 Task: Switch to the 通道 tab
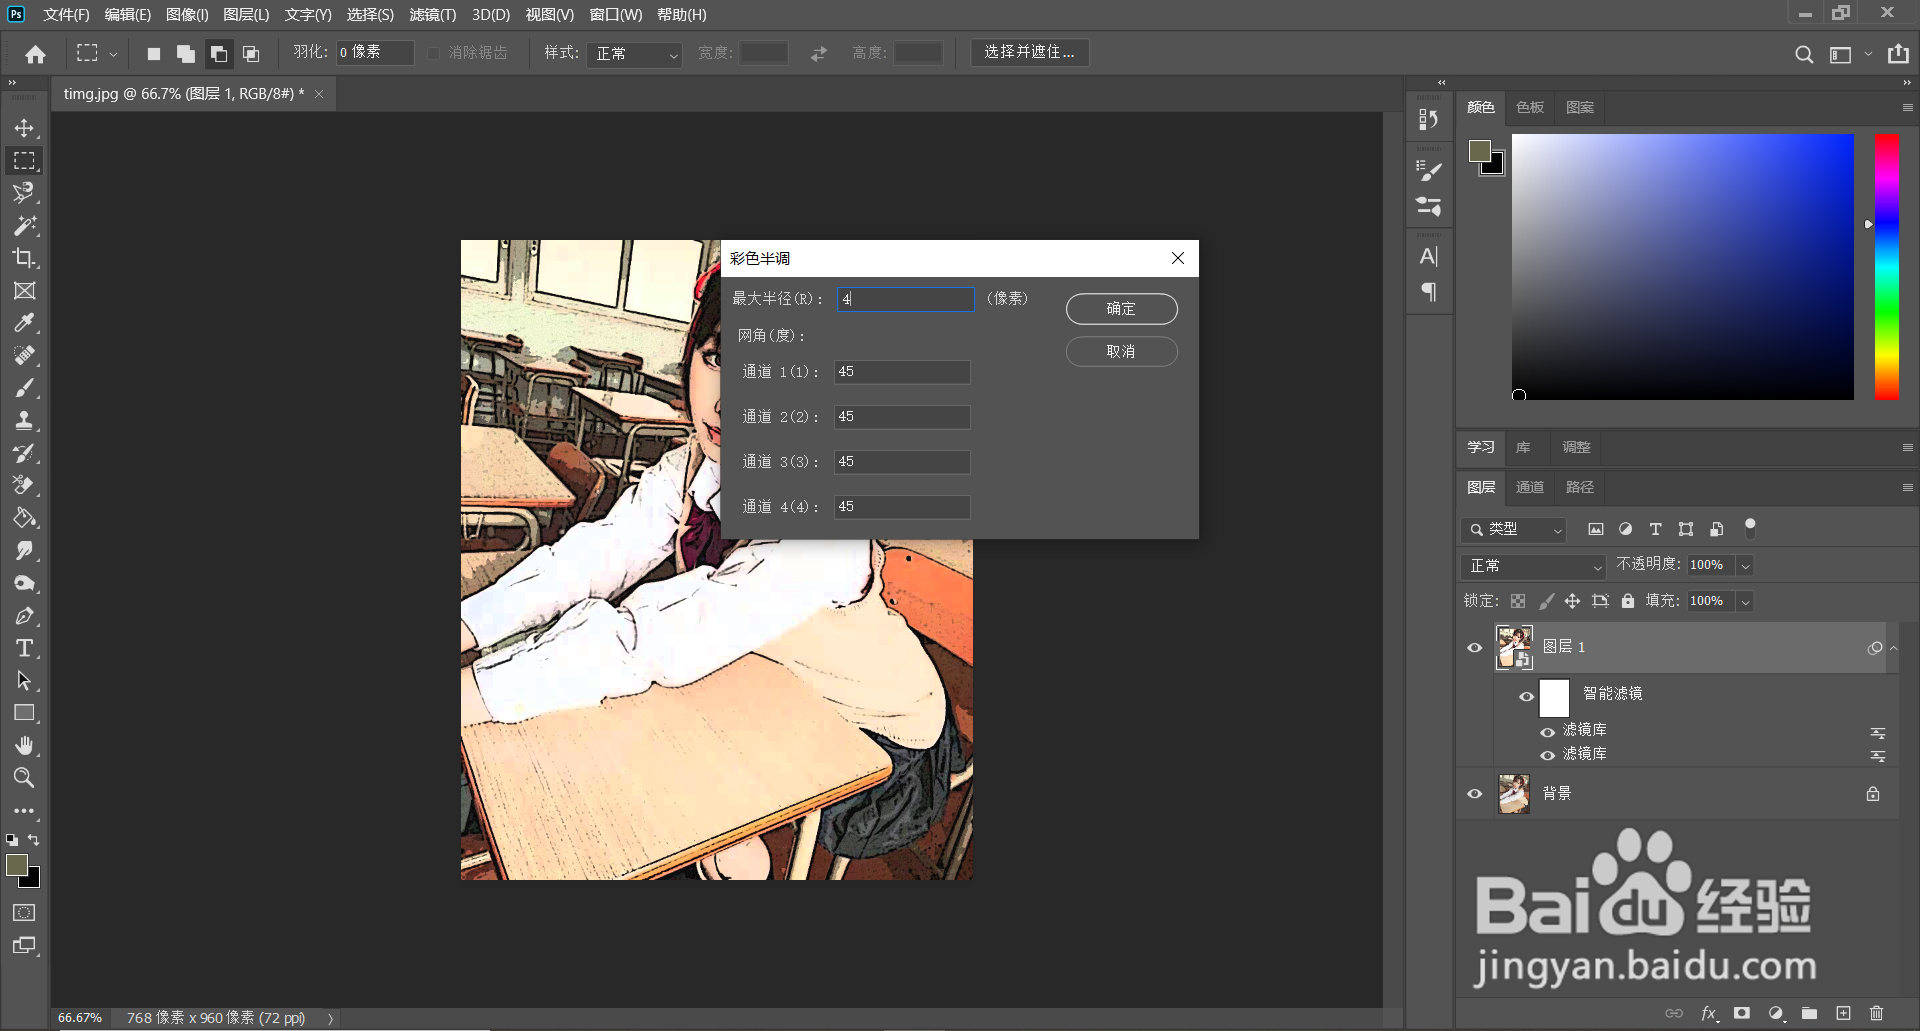(x=1530, y=487)
